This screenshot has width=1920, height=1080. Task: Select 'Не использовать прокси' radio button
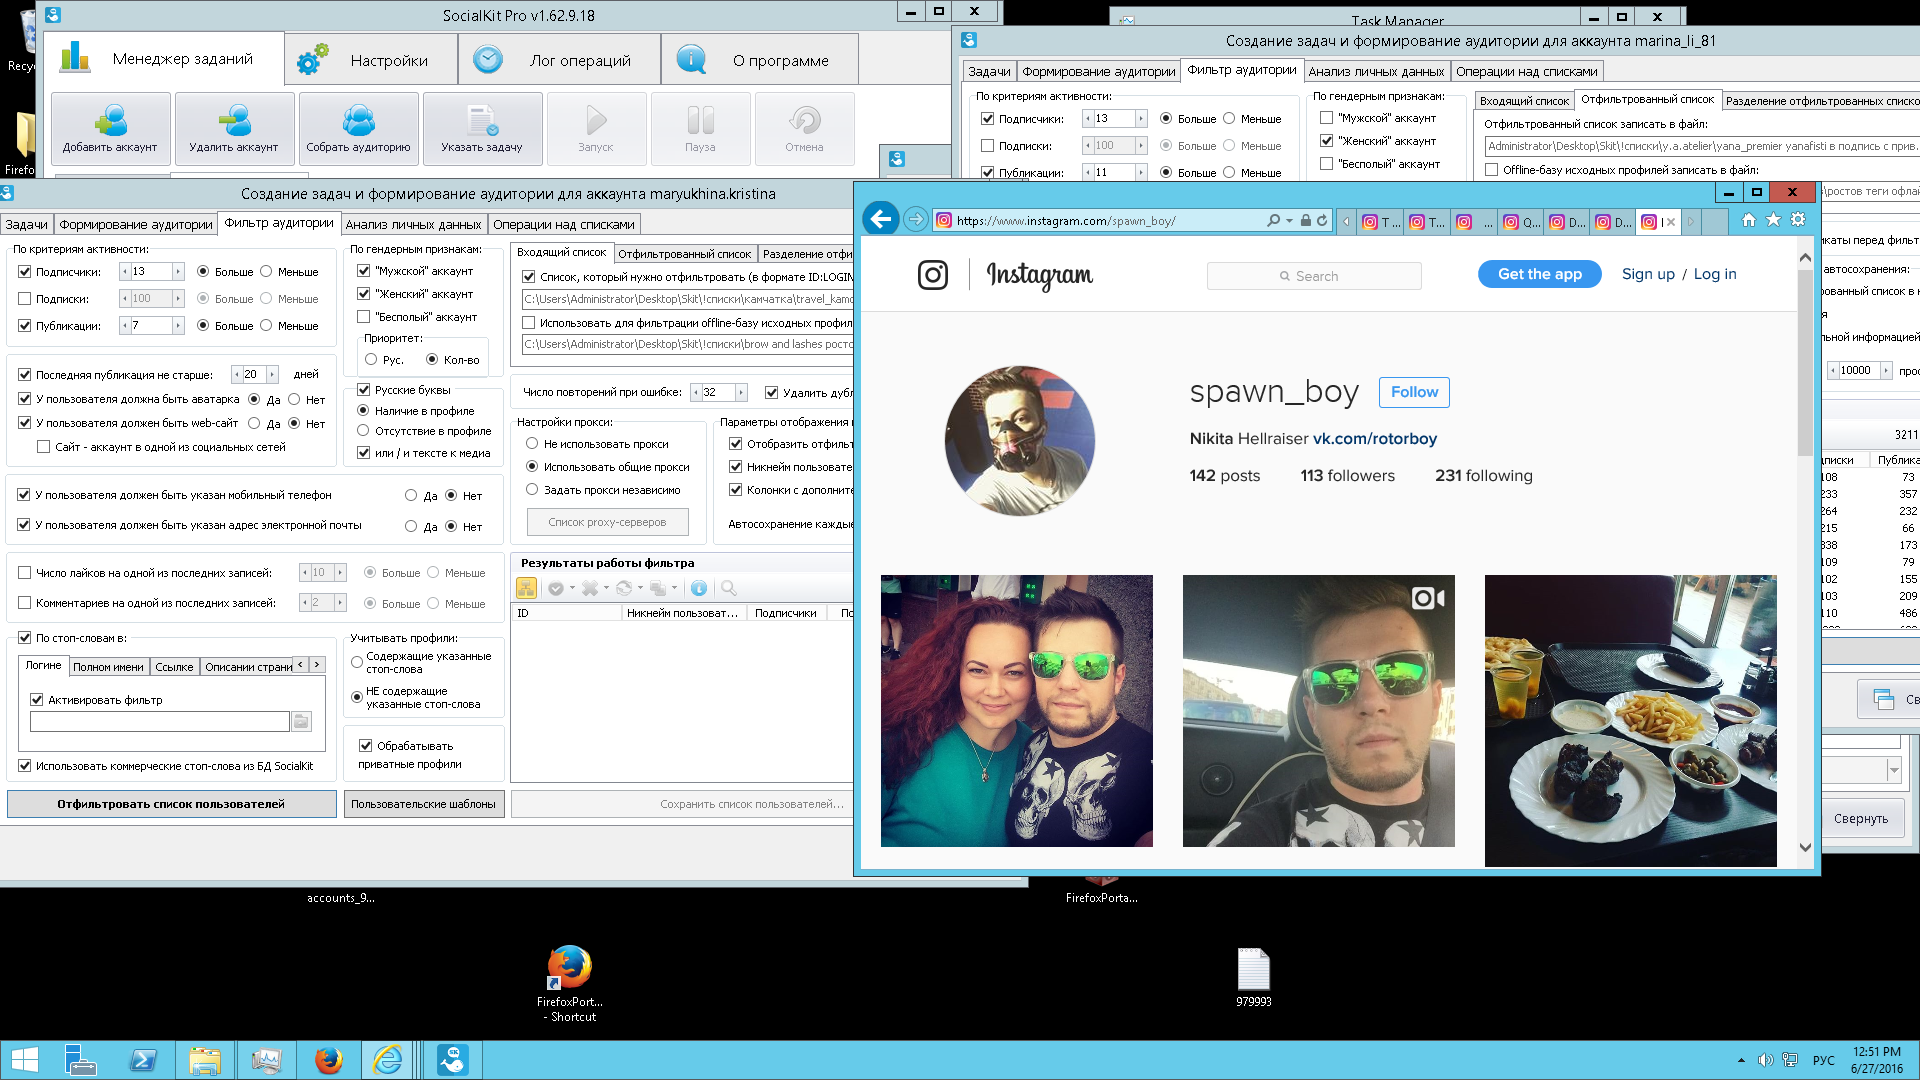pyautogui.click(x=532, y=444)
